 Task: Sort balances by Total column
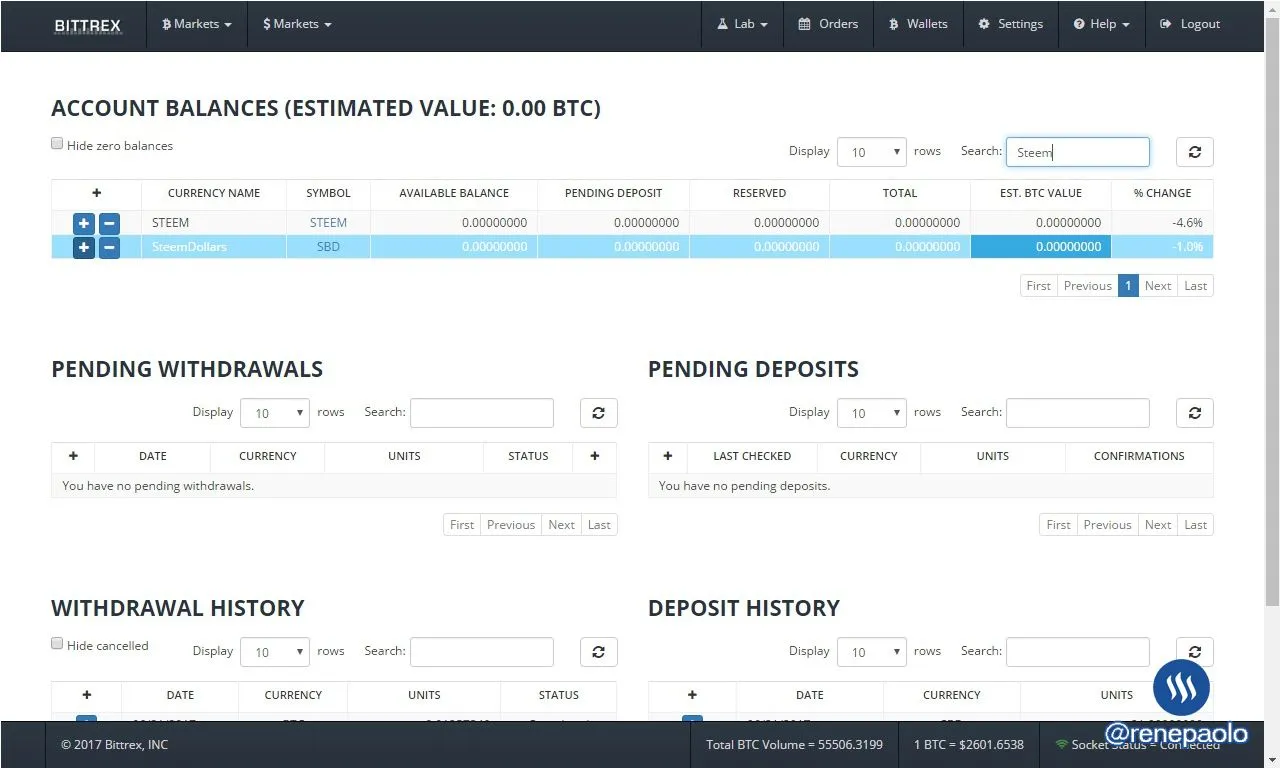pos(900,193)
